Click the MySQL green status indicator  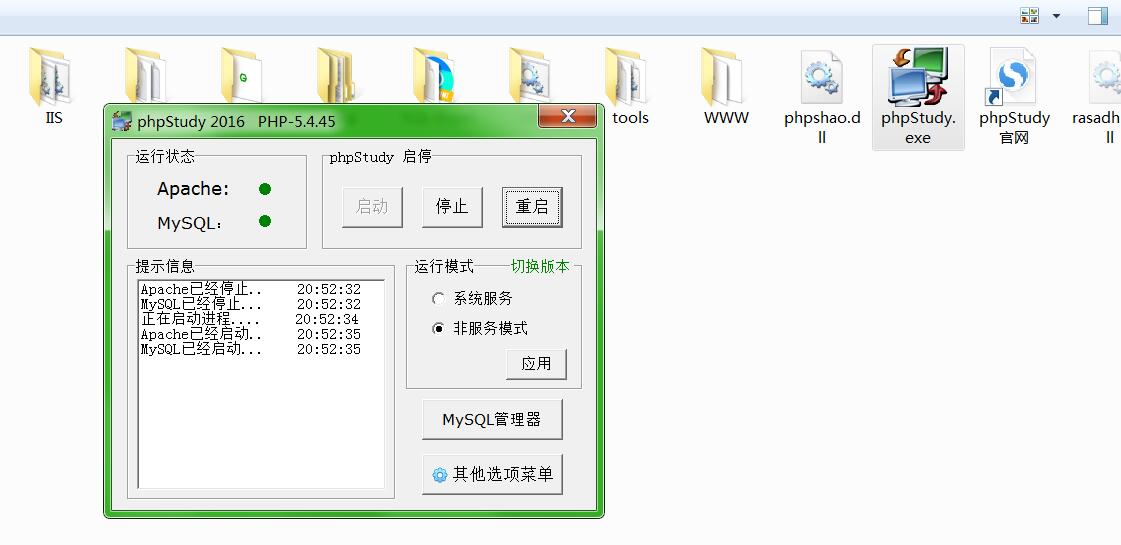tap(265, 221)
